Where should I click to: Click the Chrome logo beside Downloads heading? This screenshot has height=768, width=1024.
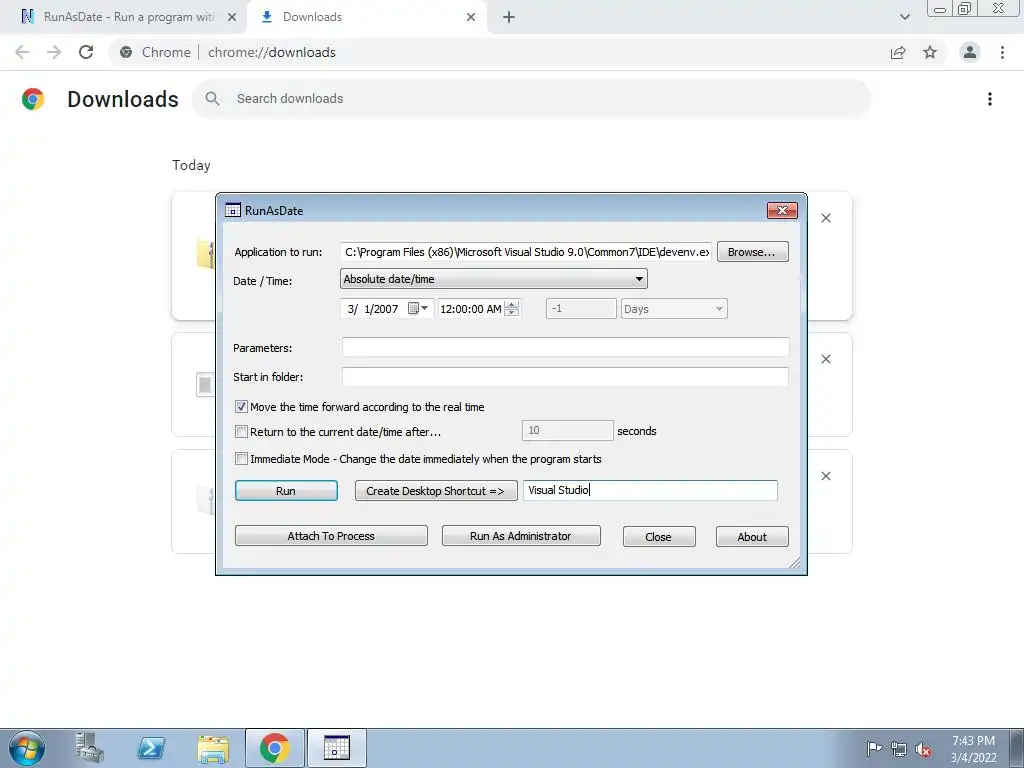pos(33,99)
